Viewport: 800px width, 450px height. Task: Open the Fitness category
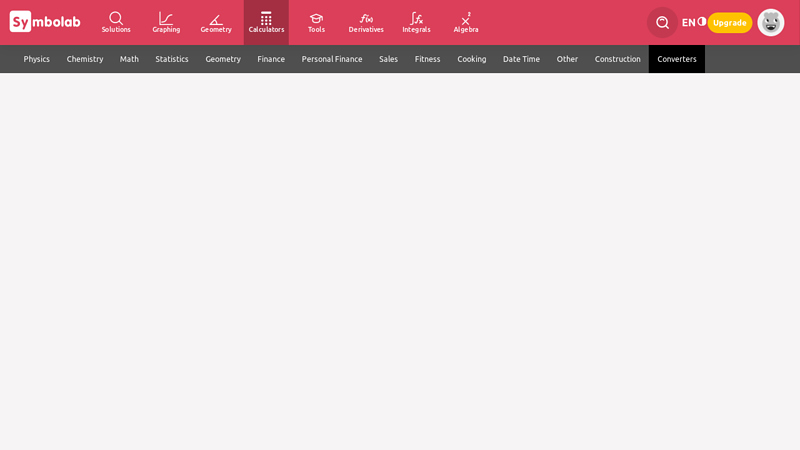428,59
